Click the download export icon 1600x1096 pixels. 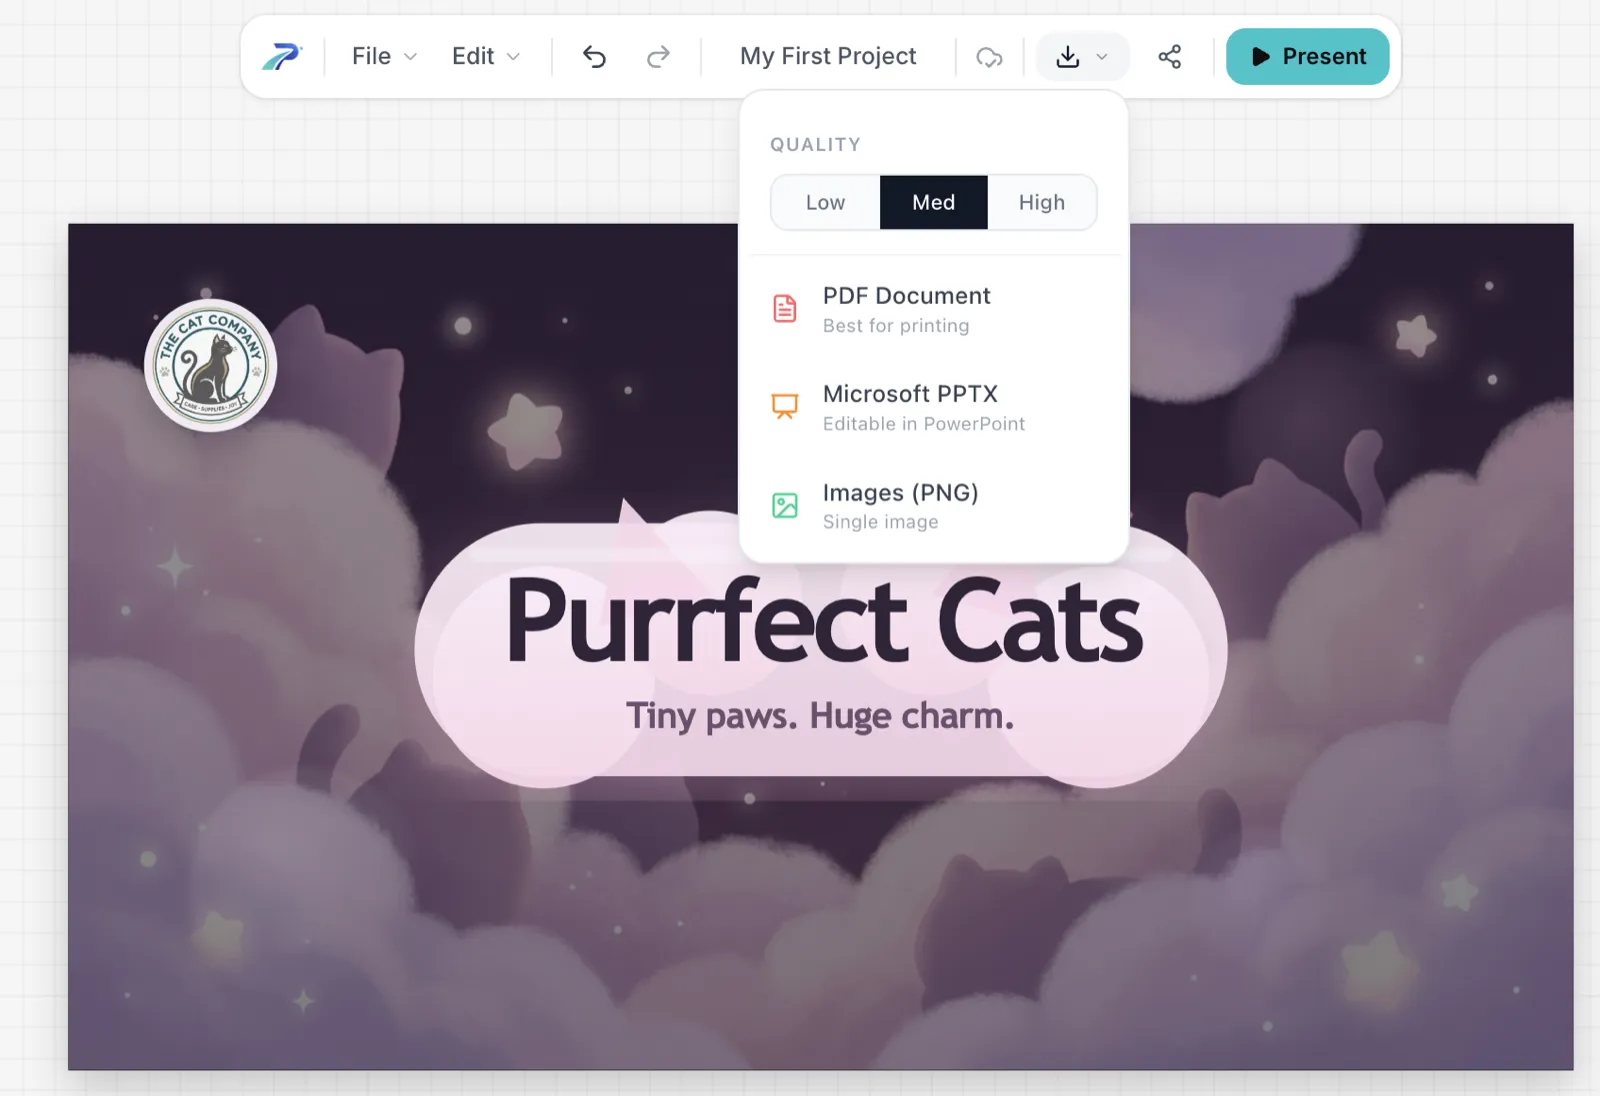tap(1067, 57)
